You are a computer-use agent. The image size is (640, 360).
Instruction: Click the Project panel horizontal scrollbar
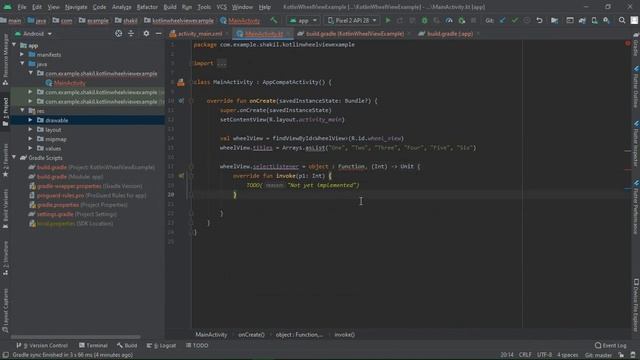pyautogui.click(x=76, y=337)
